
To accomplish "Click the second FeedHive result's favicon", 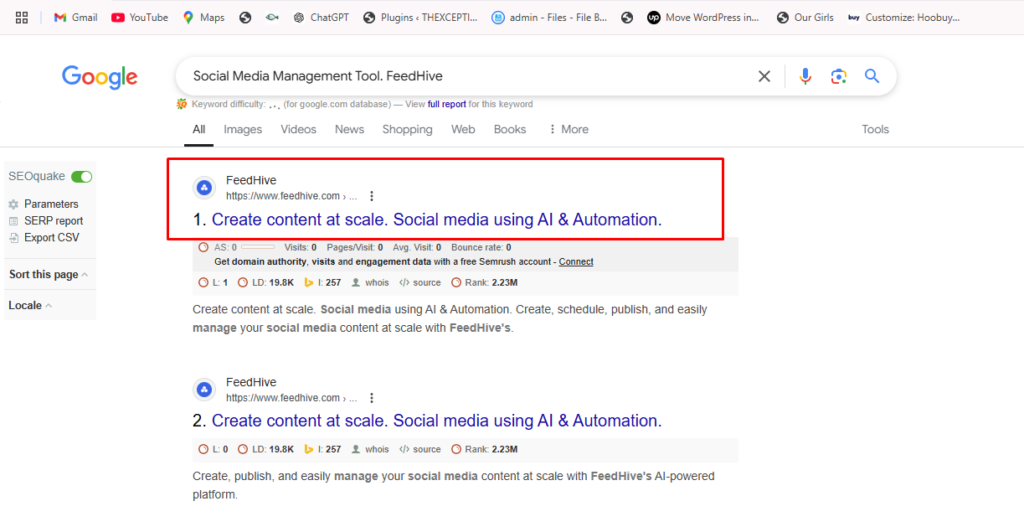I will (204, 390).
